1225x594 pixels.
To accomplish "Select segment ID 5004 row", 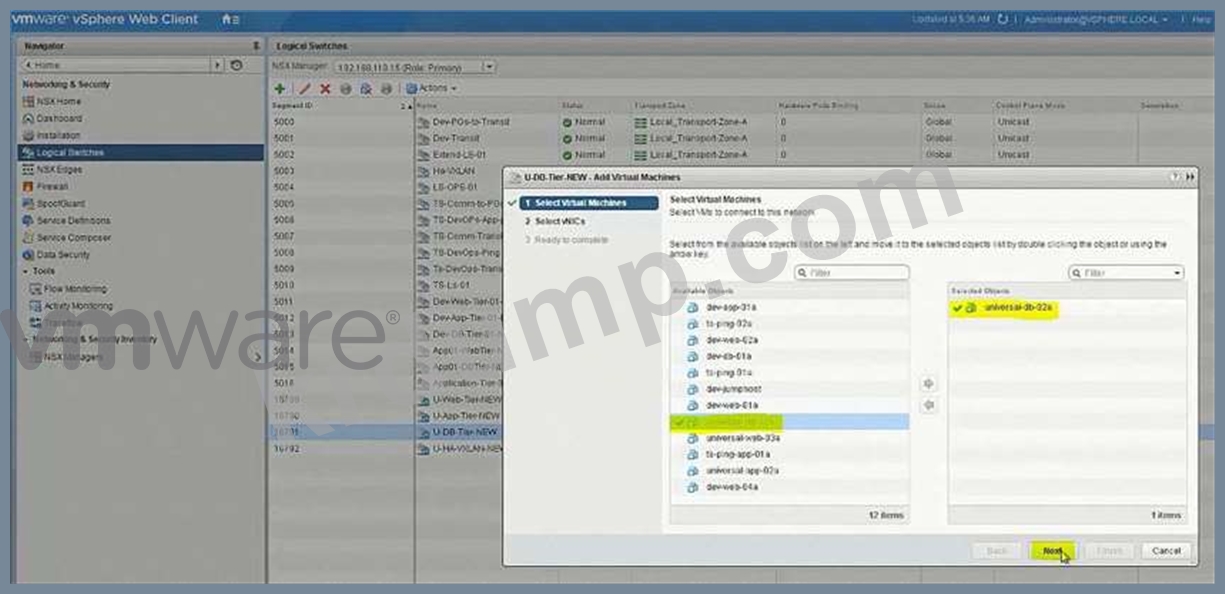I will tap(385, 187).
